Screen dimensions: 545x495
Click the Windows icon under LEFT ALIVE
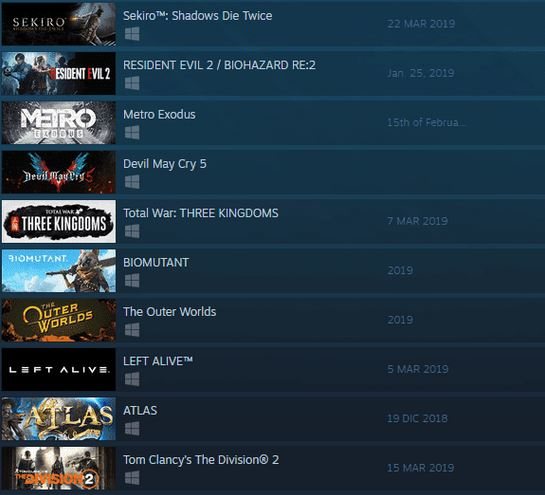click(x=132, y=379)
